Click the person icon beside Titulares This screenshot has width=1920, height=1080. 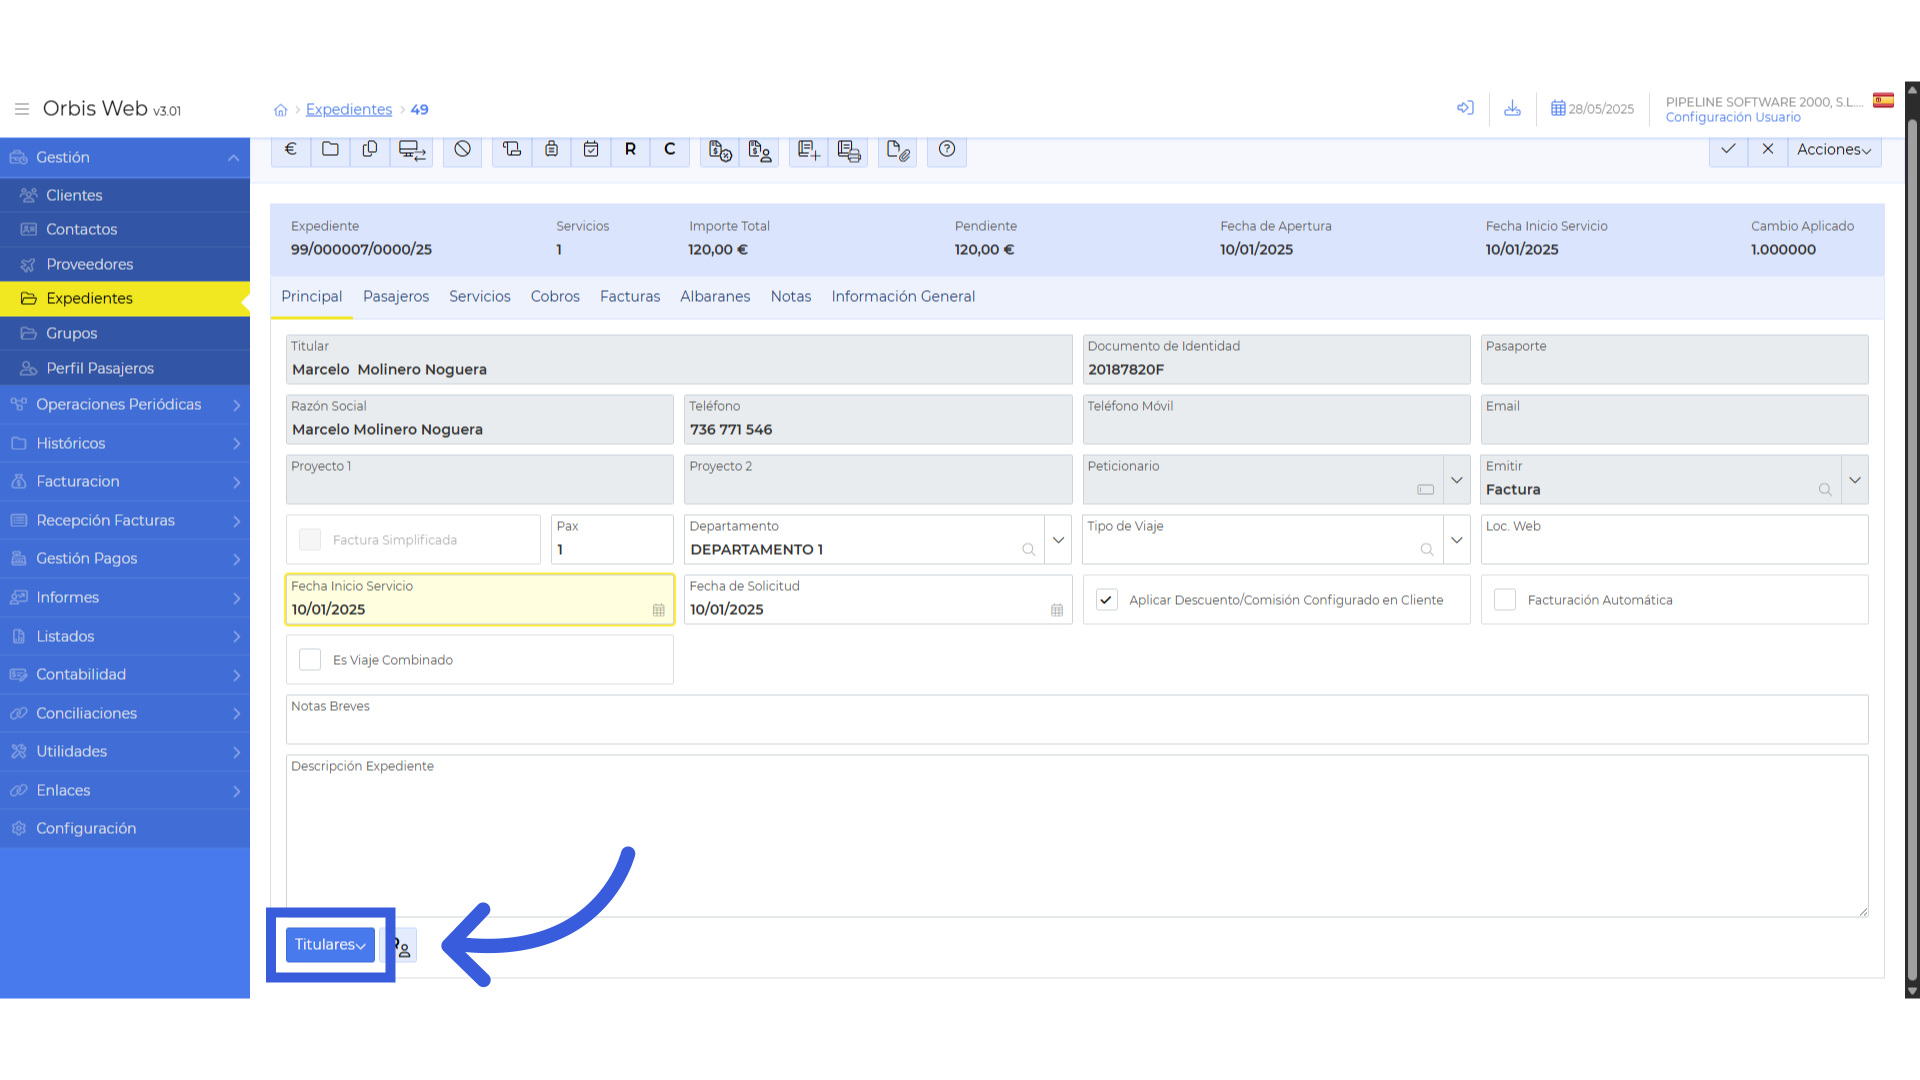tap(403, 946)
